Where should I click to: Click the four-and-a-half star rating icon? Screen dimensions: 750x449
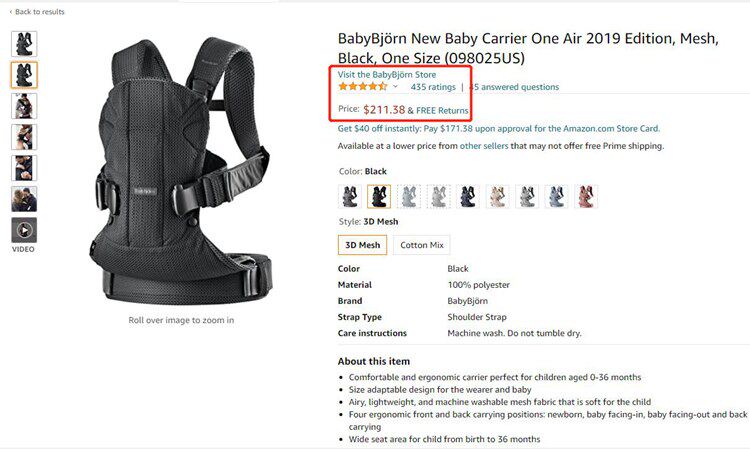363,87
